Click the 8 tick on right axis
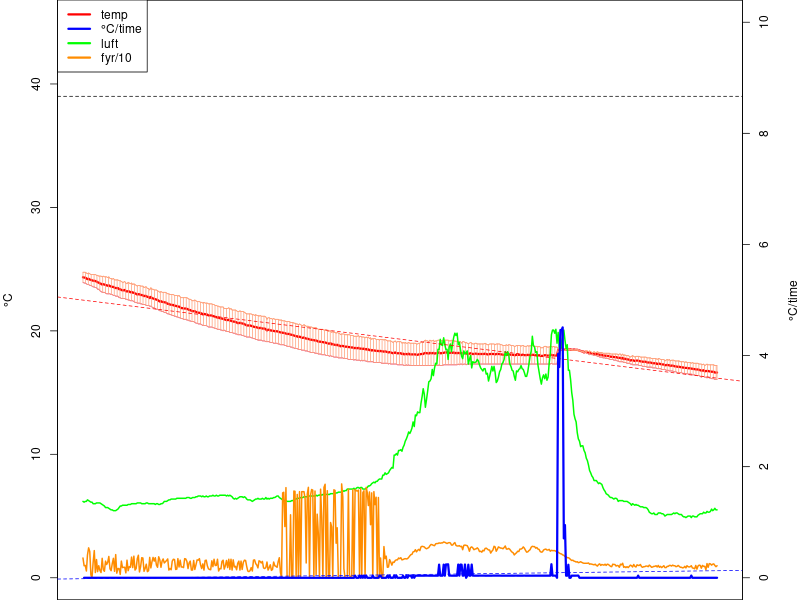Image resolution: width=800 pixels, height=600 pixels. point(763,134)
